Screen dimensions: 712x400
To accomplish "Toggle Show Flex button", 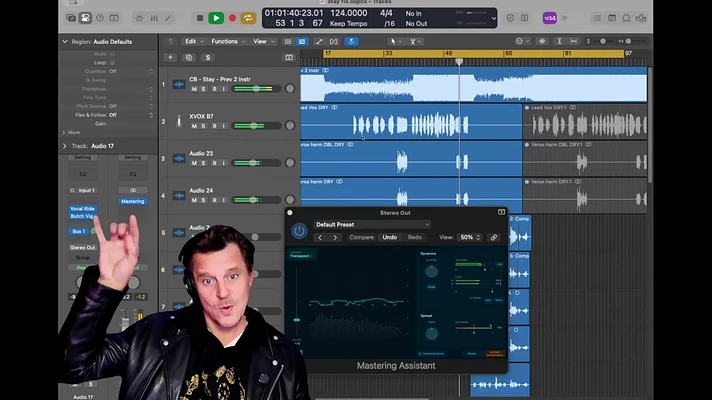I will tap(334, 42).
